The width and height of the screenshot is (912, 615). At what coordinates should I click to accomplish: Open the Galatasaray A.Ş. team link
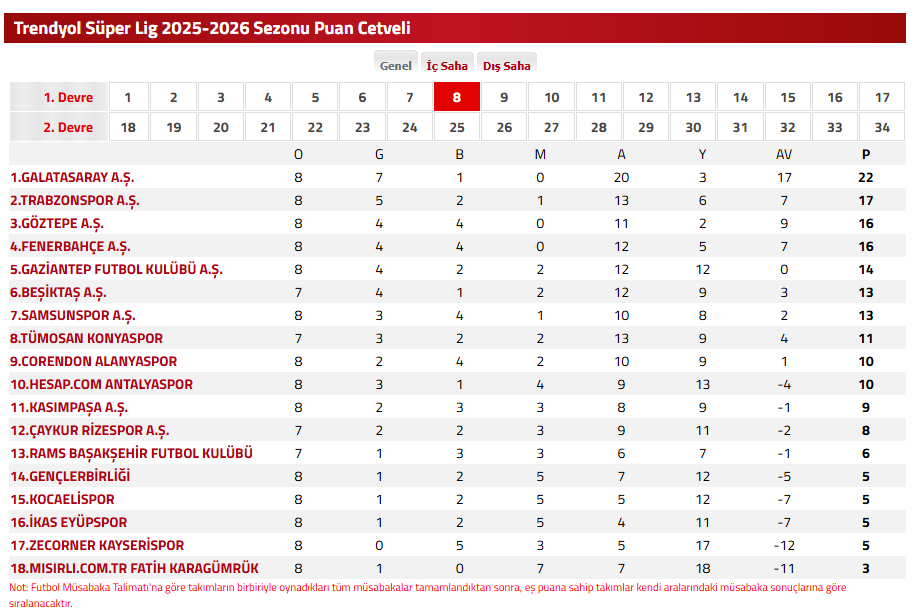click(x=72, y=177)
